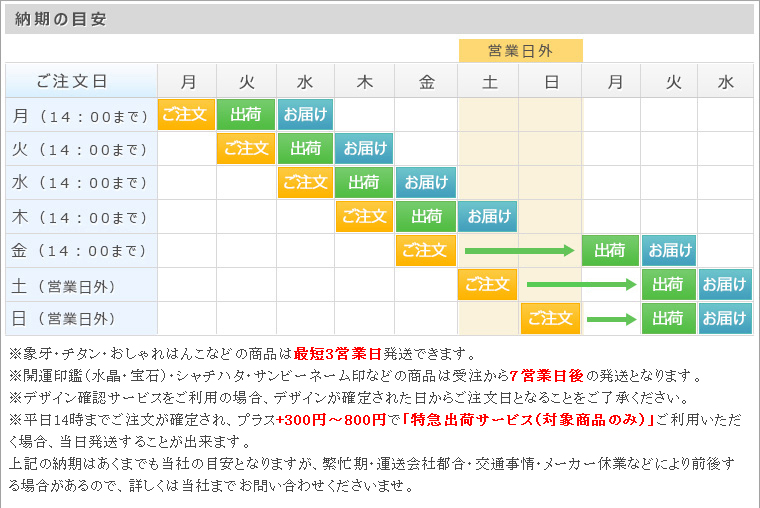Viewport: 760px width, 508px height.
Task: Click お届け badge in 水 row
Action: pos(426,182)
